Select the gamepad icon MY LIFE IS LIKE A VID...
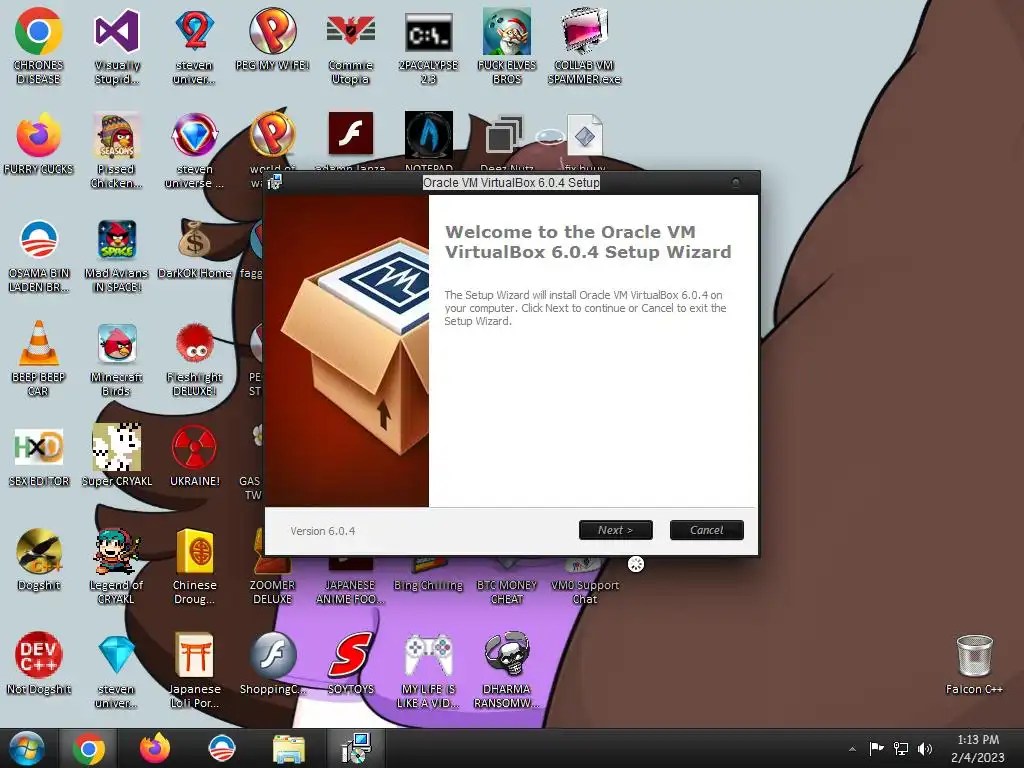Image resolution: width=1024 pixels, height=768 pixels. (x=428, y=670)
